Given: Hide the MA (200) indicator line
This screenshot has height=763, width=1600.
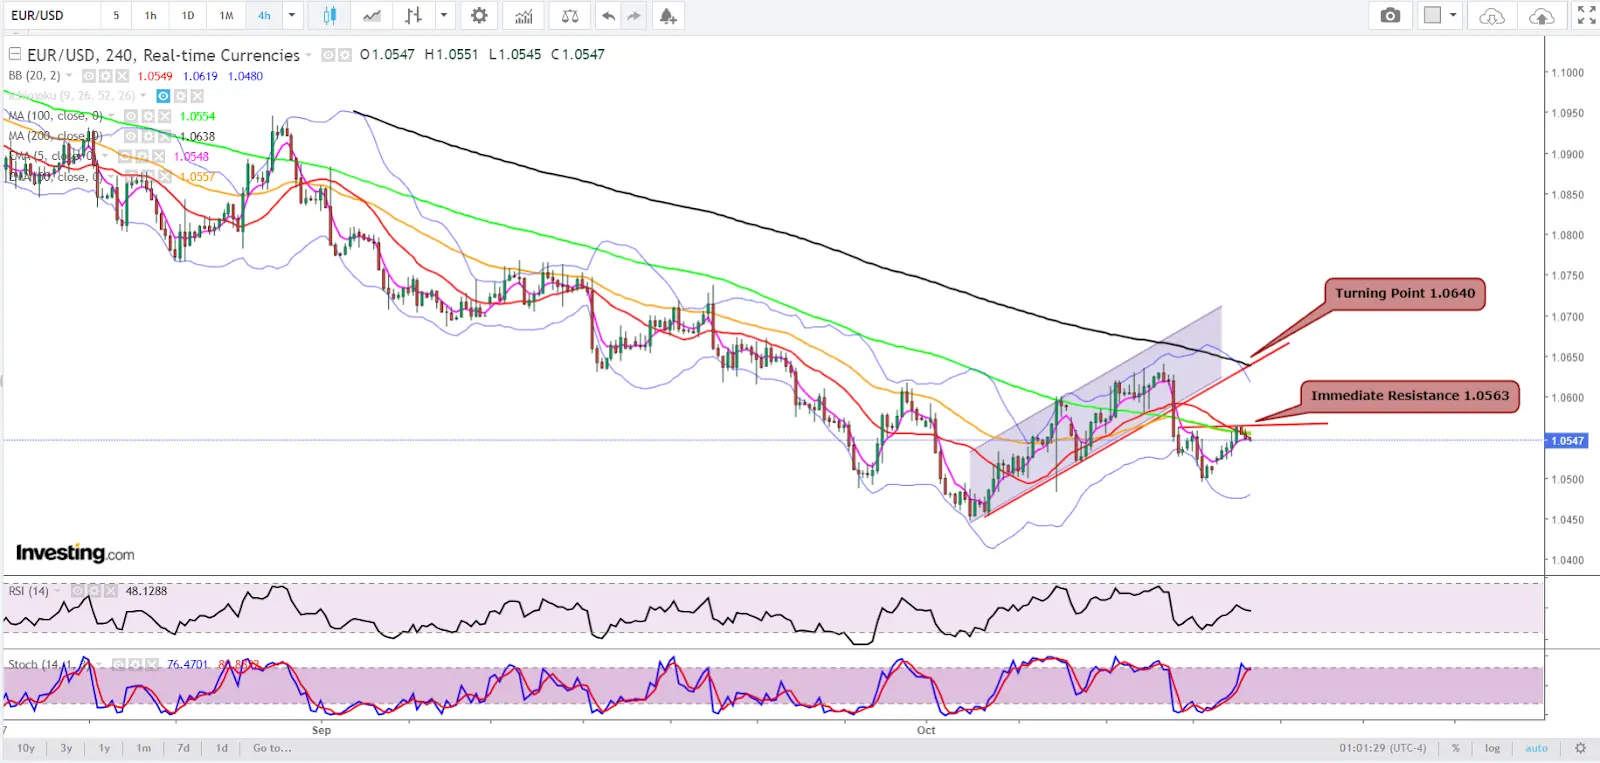Looking at the screenshot, I should 131,136.
